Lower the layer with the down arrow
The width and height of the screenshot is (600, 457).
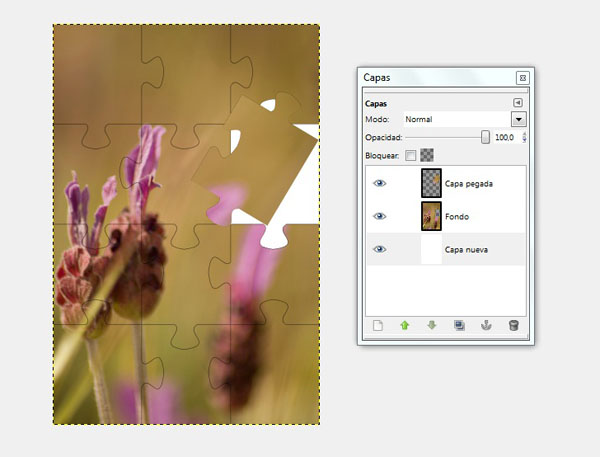432,326
